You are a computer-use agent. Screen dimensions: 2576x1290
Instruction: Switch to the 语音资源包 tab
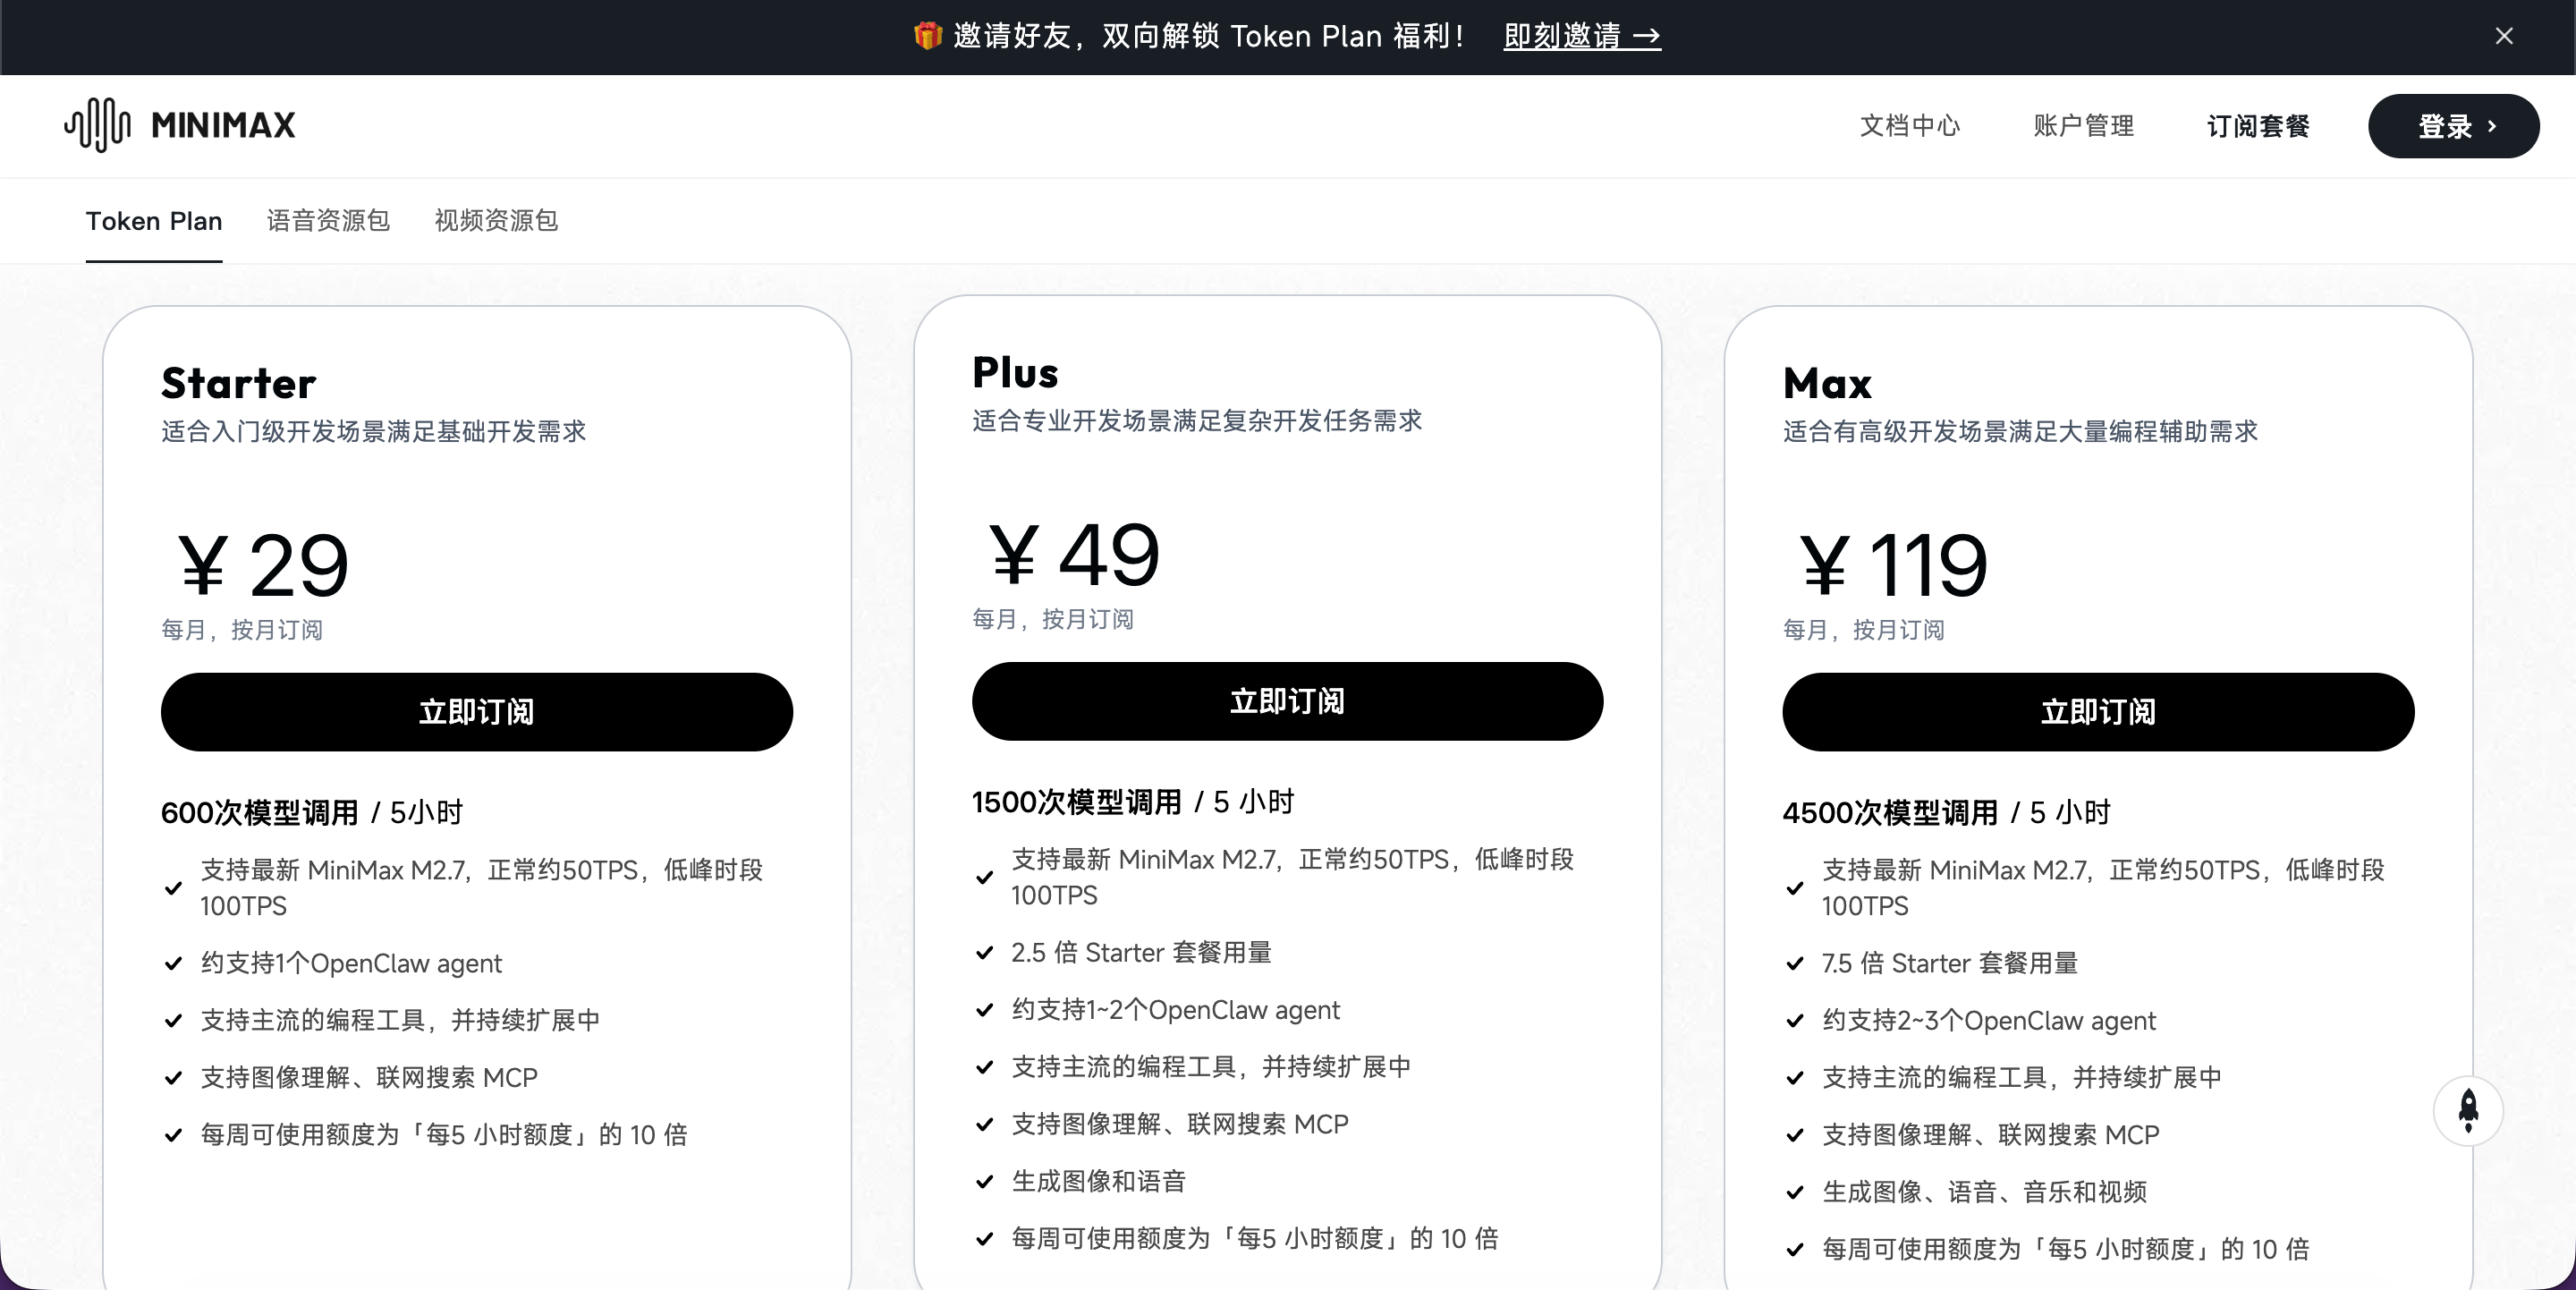328,221
